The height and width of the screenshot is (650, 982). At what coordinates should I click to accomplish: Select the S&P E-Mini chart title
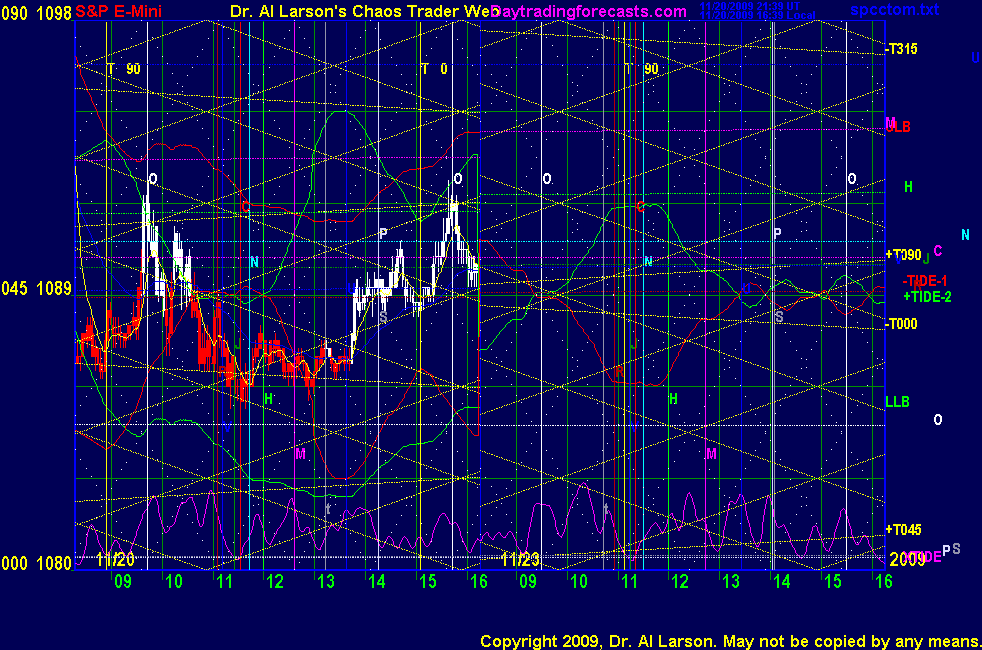coord(119,10)
